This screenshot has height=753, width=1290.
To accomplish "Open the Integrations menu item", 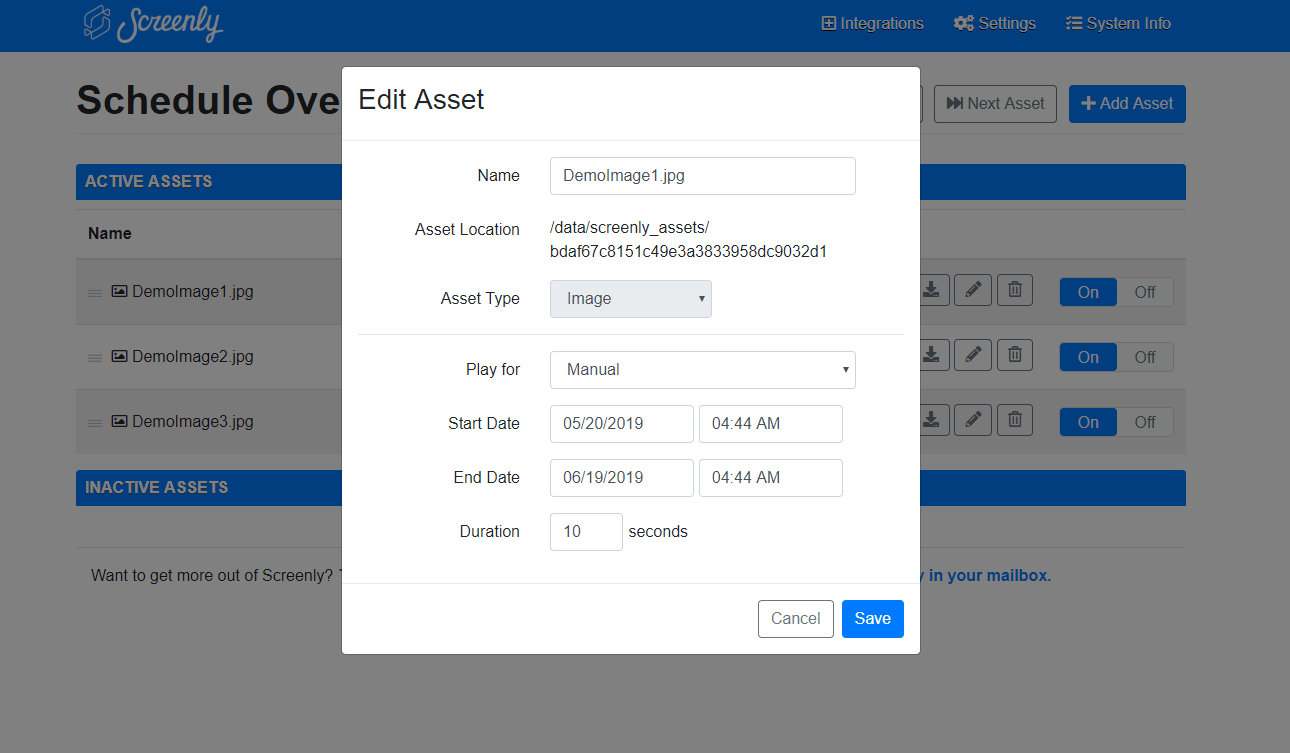I will [872, 23].
